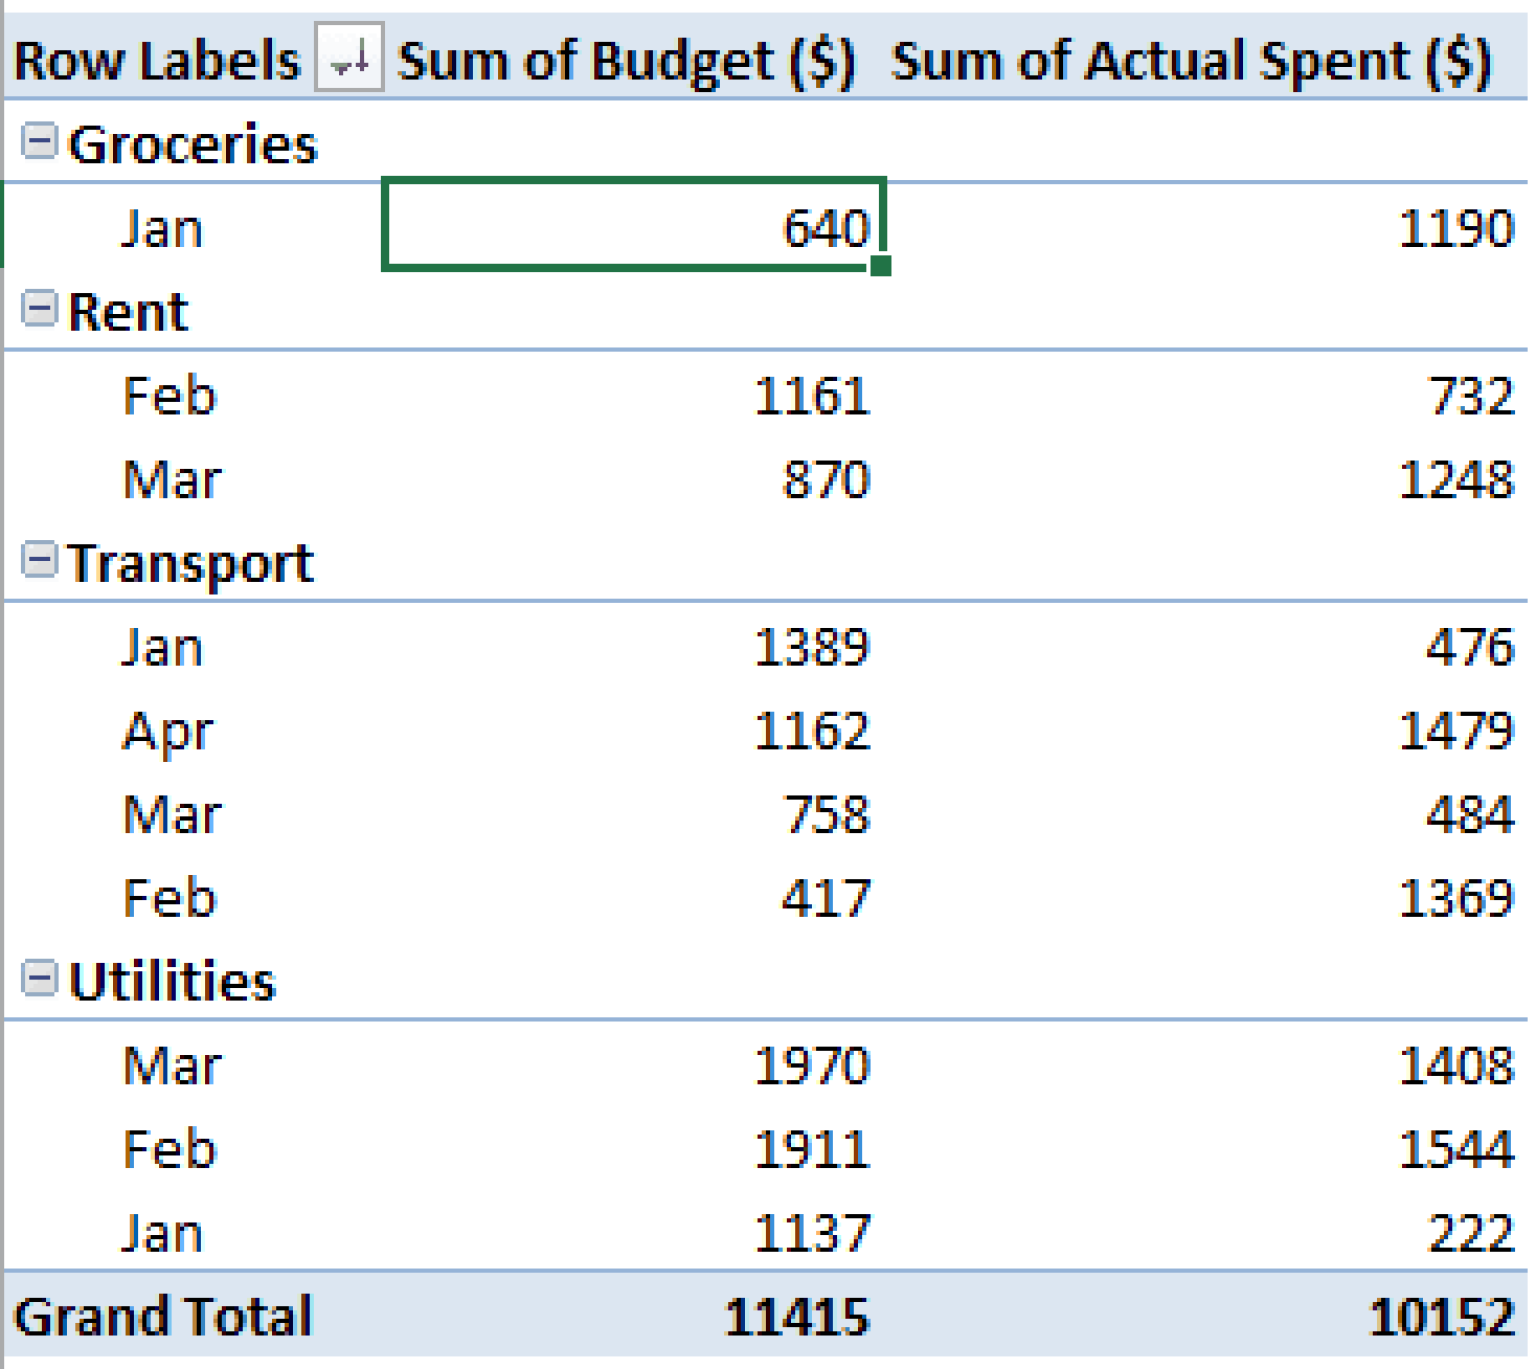Click the Transport Feb actual spent cell 1369

[1455, 898]
